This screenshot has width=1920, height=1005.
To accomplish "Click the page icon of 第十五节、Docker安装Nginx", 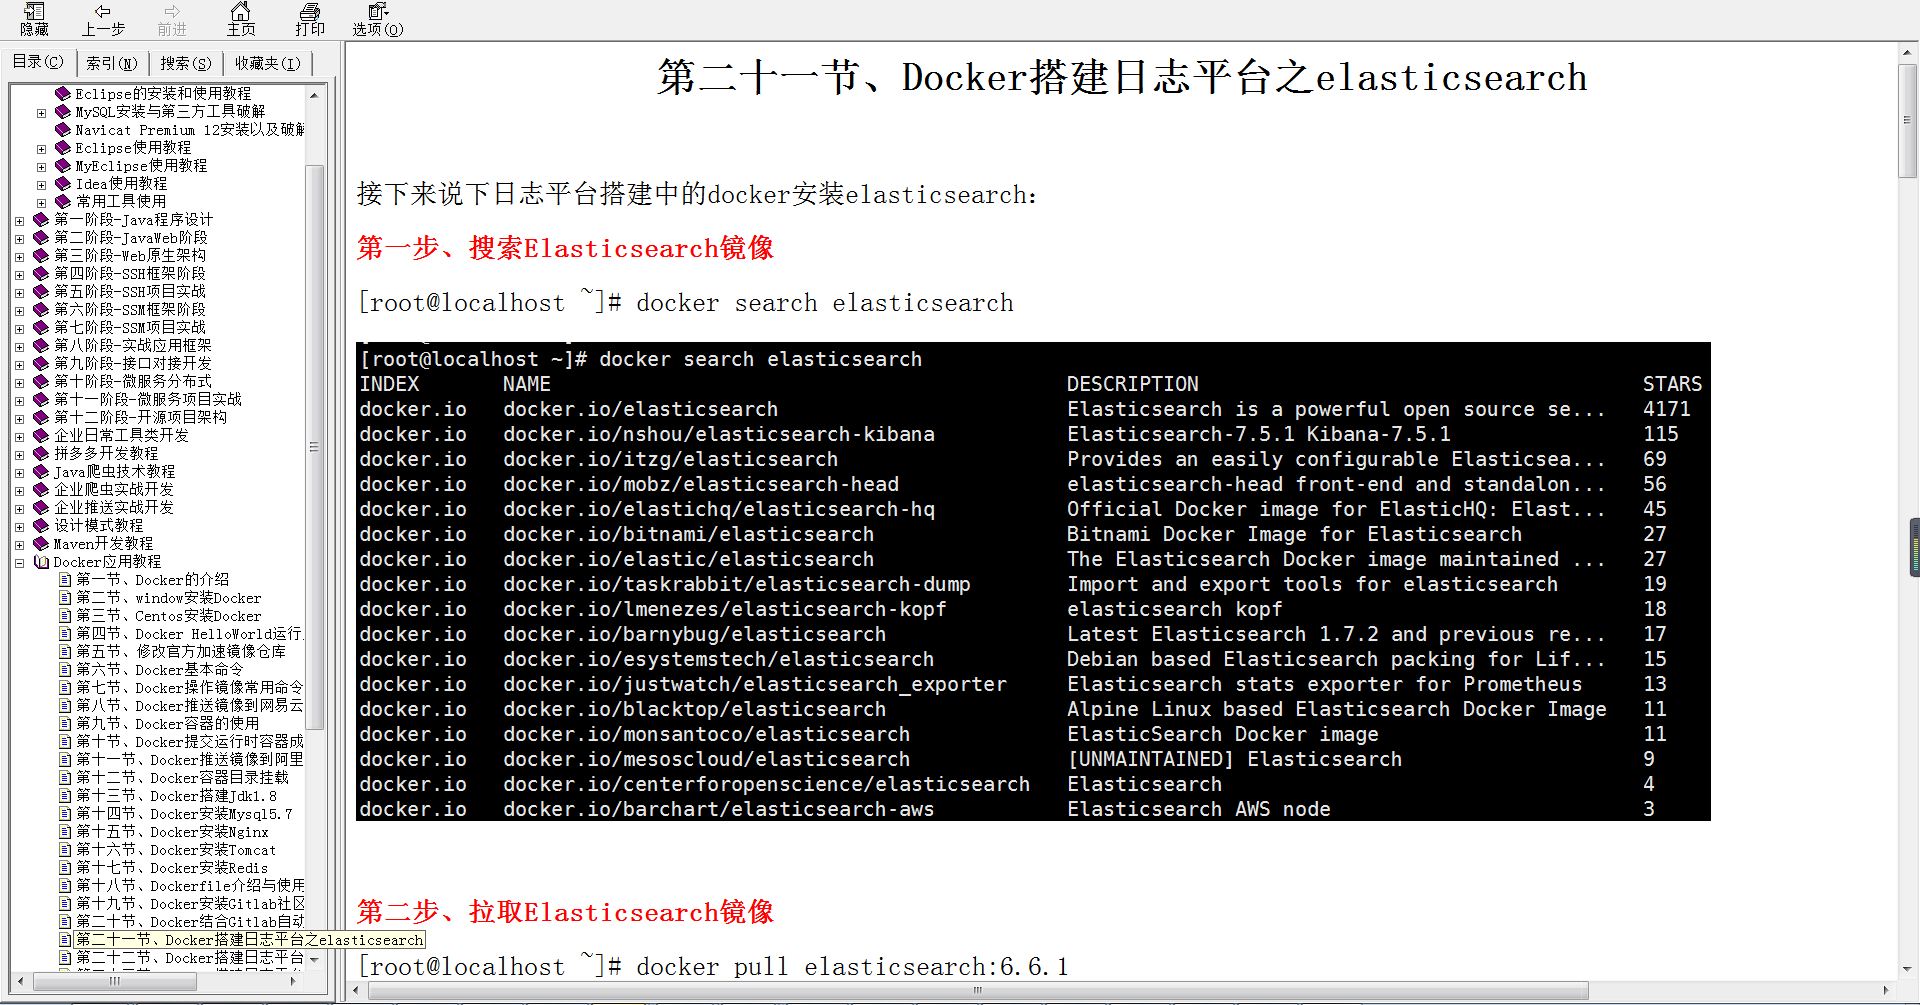I will tap(65, 832).
